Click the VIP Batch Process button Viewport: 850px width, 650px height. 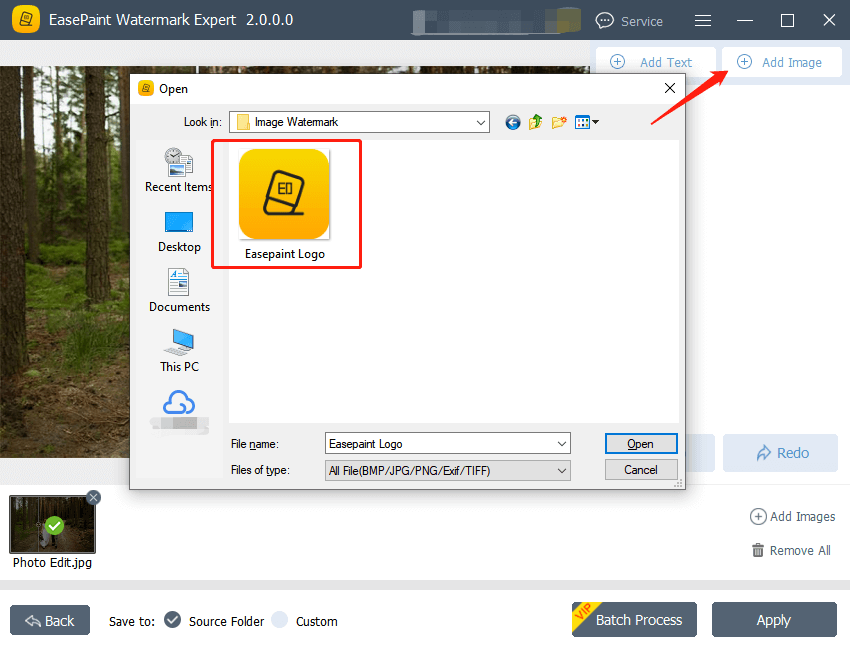(634, 620)
